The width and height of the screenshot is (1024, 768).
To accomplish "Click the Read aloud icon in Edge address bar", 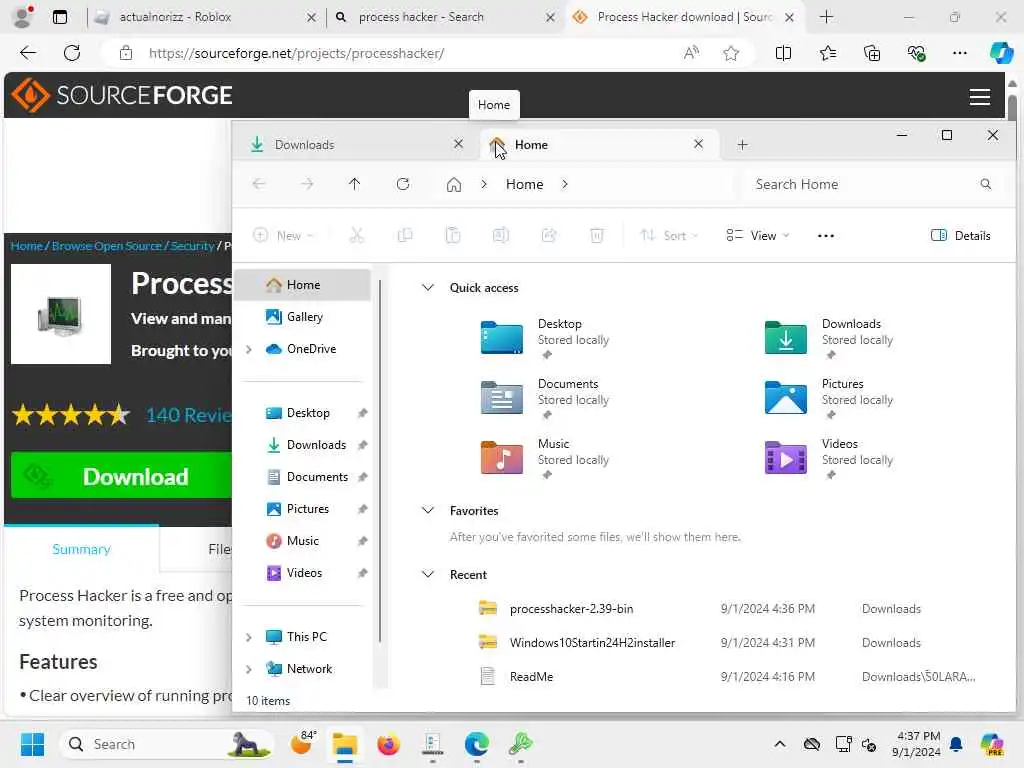I will point(691,53).
